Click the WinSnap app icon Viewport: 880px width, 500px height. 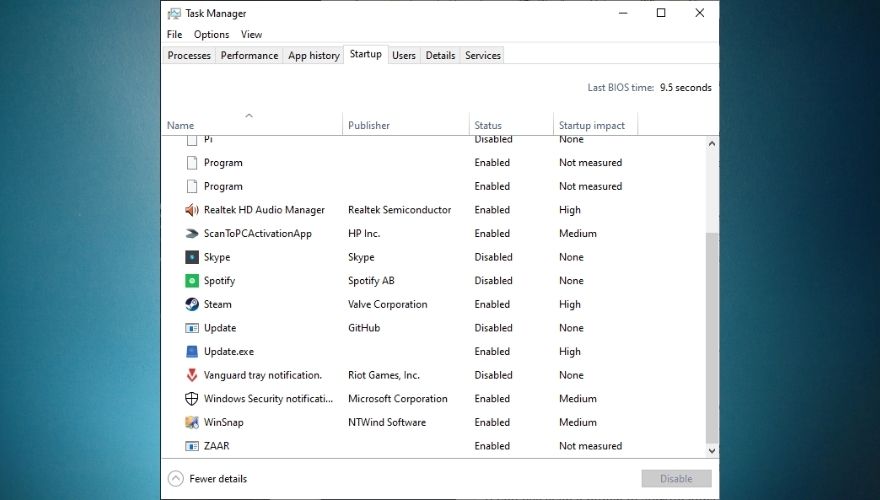[x=191, y=422]
